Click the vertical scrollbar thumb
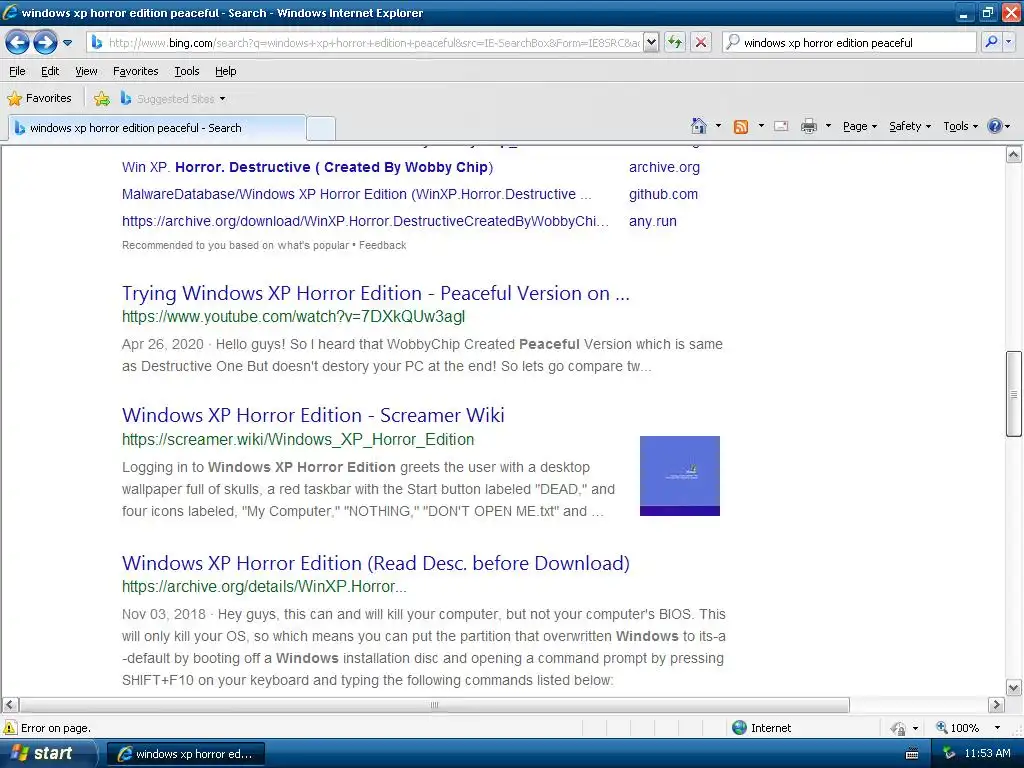This screenshot has height=768, width=1024. pos(1014,394)
